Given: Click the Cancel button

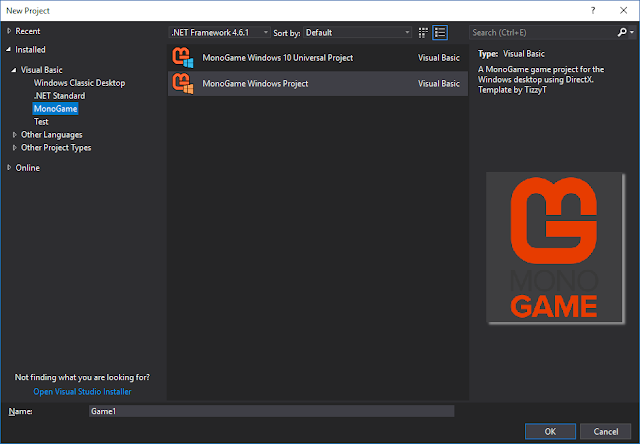Looking at the screenshot, I should click(x=606, y=431).
